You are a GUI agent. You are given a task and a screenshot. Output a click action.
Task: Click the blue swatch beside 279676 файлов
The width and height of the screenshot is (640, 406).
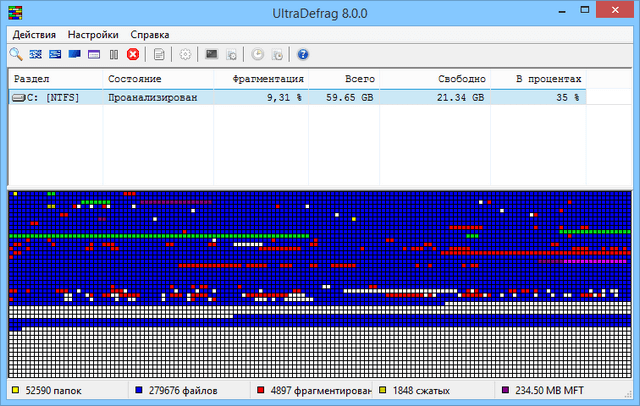click(x=139, y=390)
